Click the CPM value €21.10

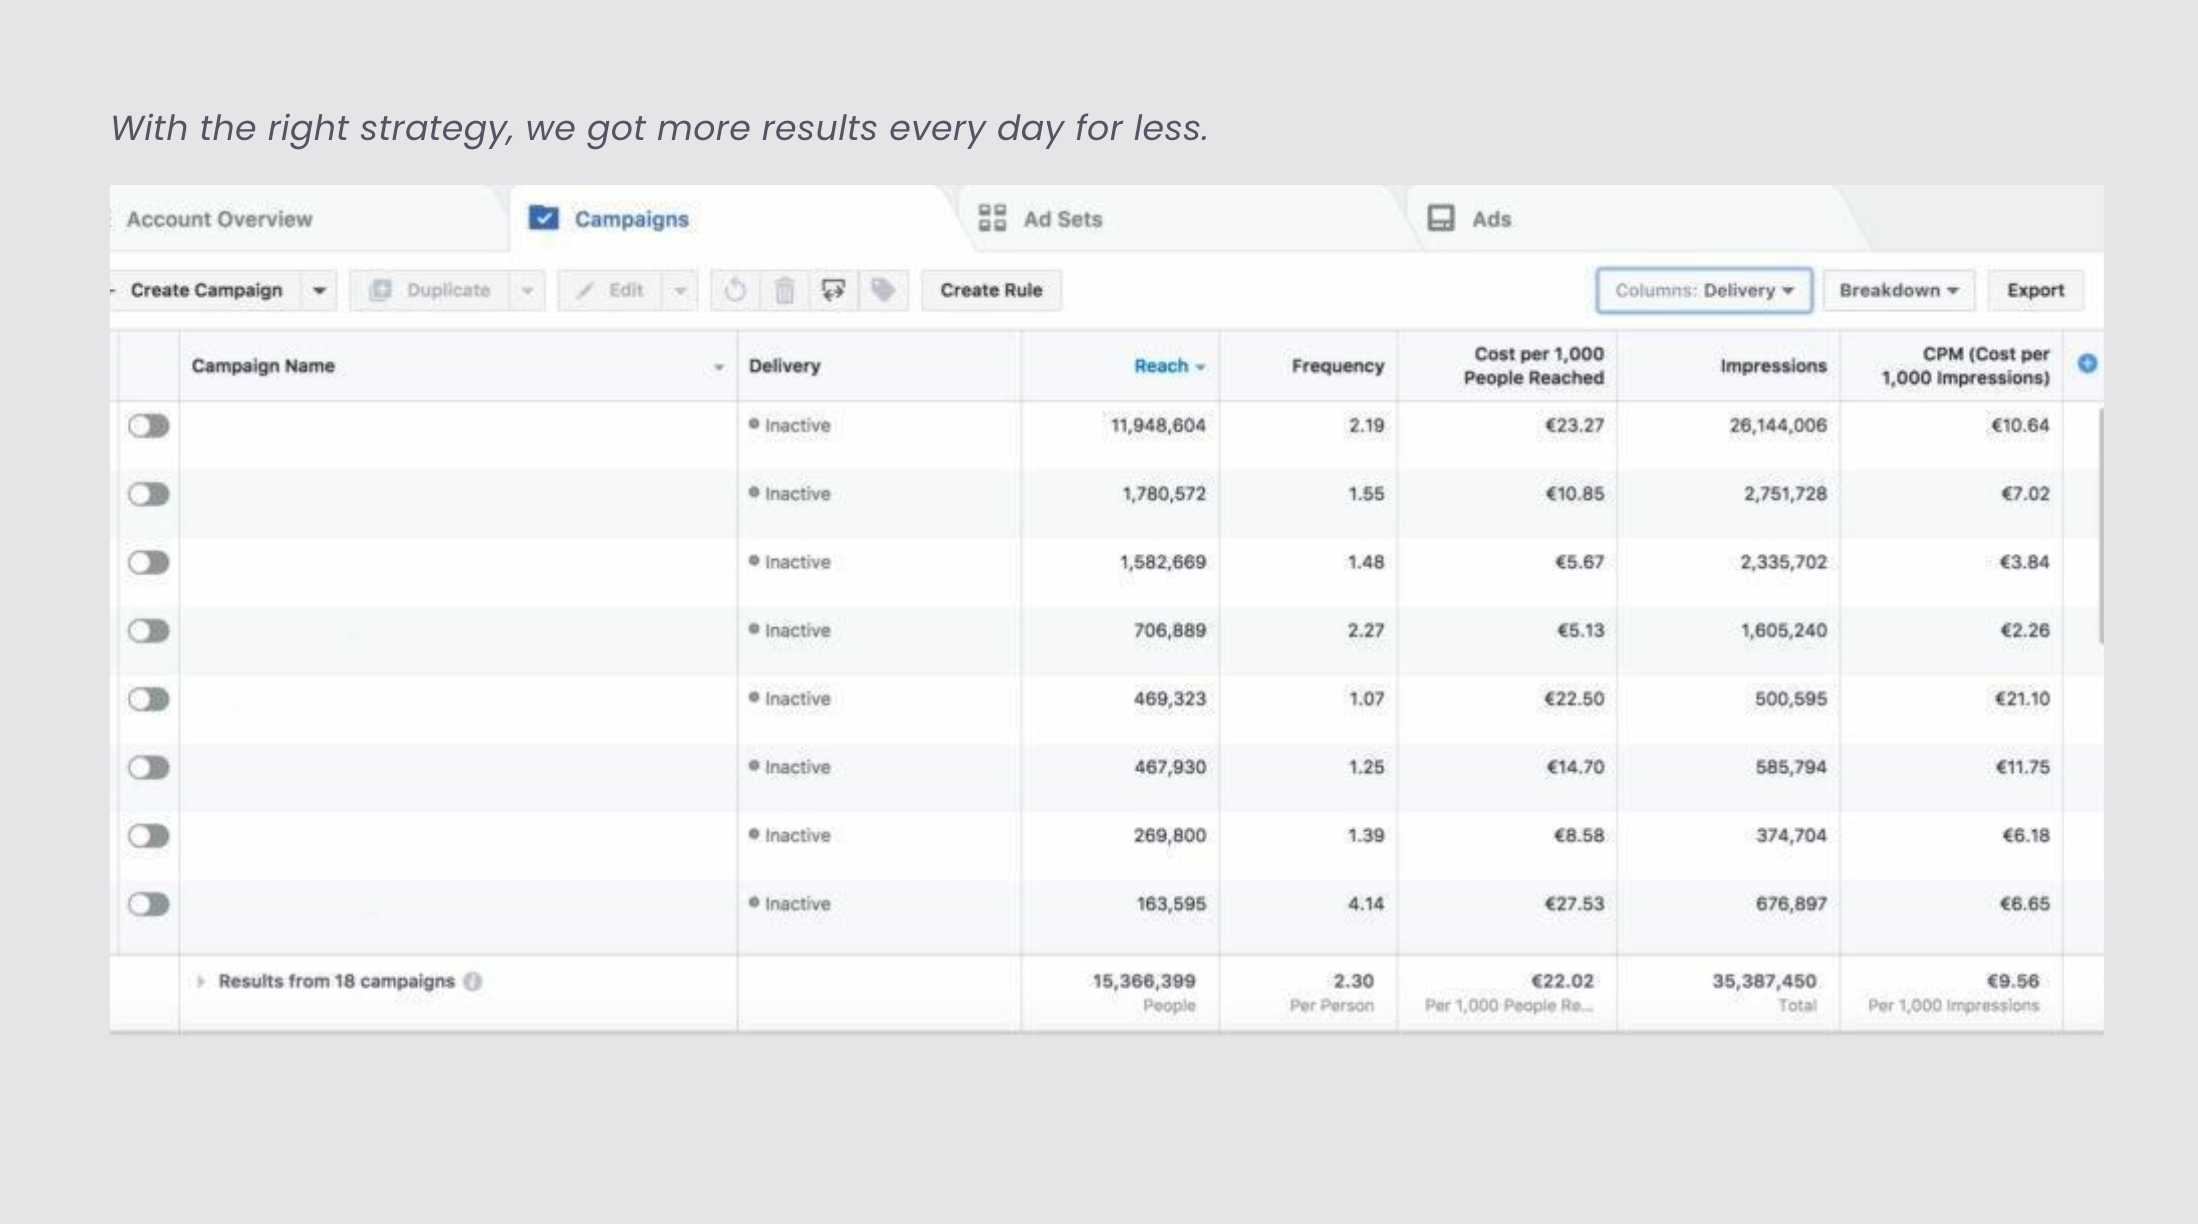click(2022, 699)
